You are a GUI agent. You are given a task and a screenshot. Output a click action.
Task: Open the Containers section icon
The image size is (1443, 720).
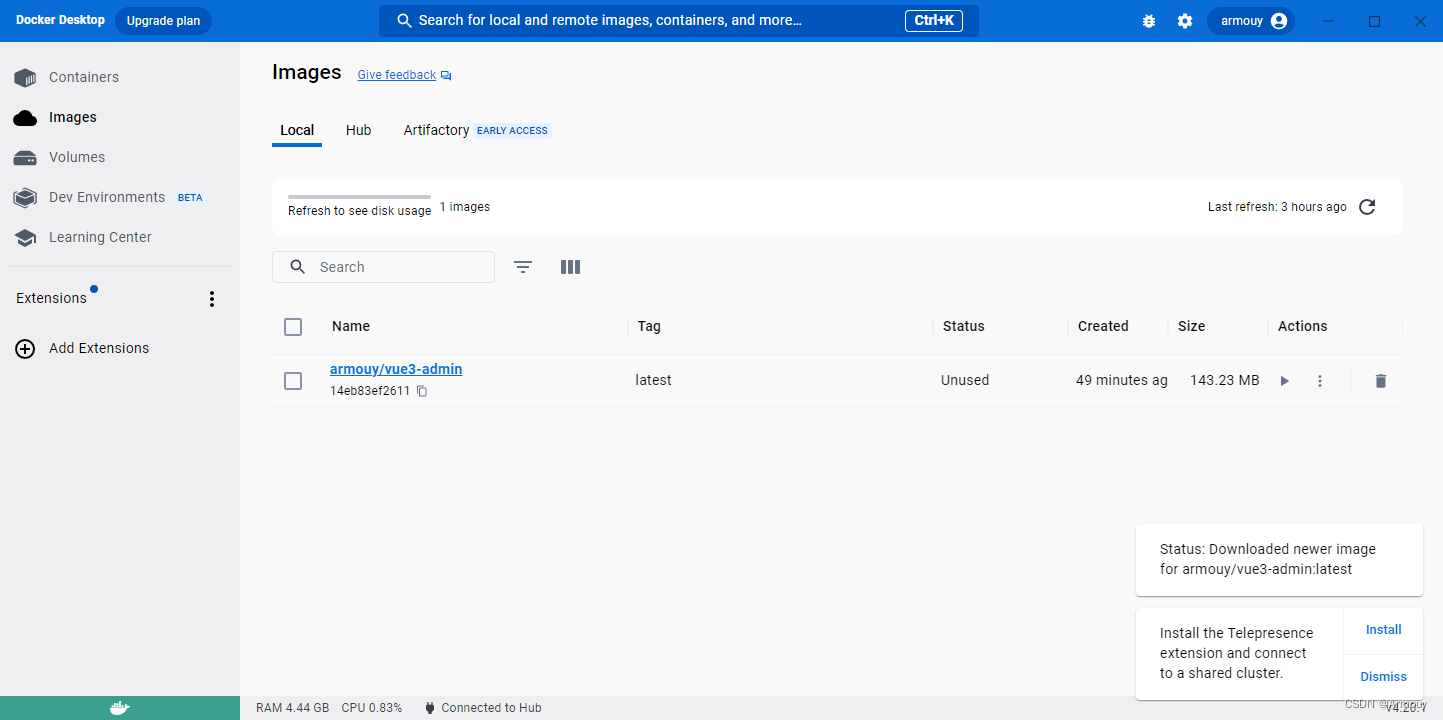coord(25,77)
